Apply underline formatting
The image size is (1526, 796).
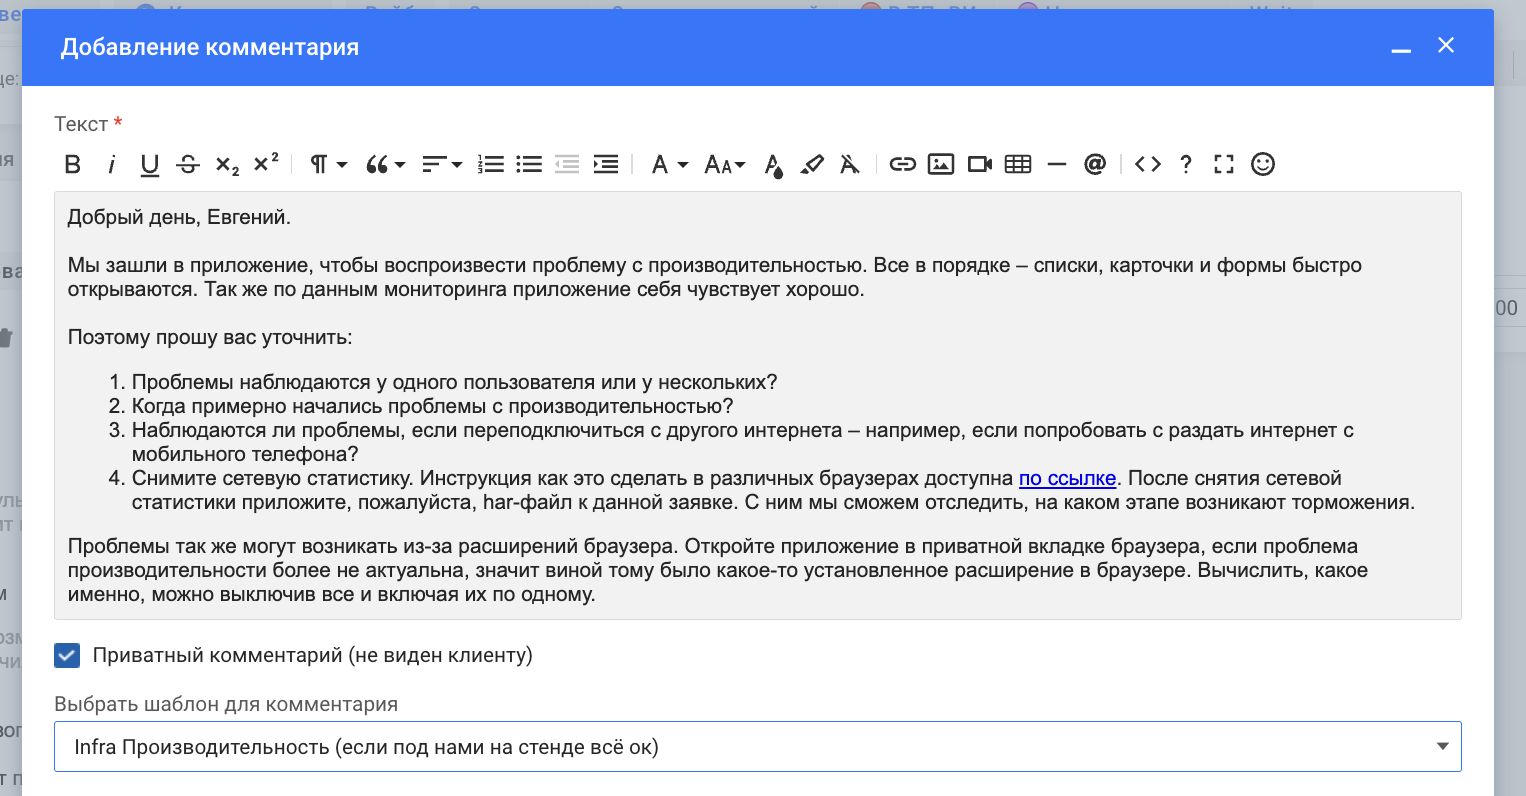tap(150, 164)
